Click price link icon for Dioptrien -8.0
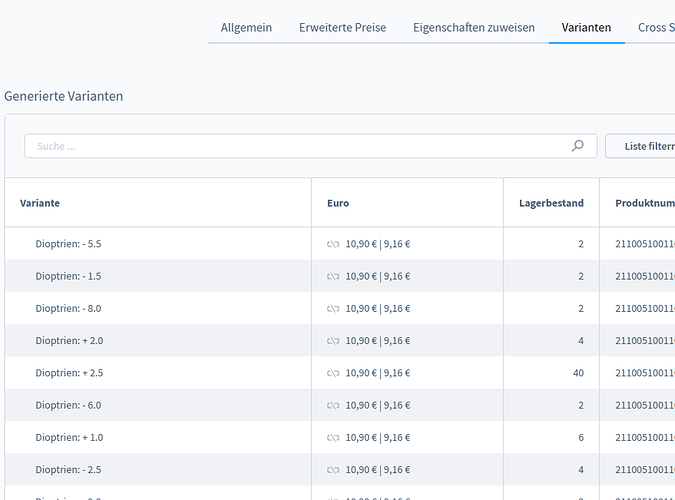This screenshot has height=500, width=675. 334,308
